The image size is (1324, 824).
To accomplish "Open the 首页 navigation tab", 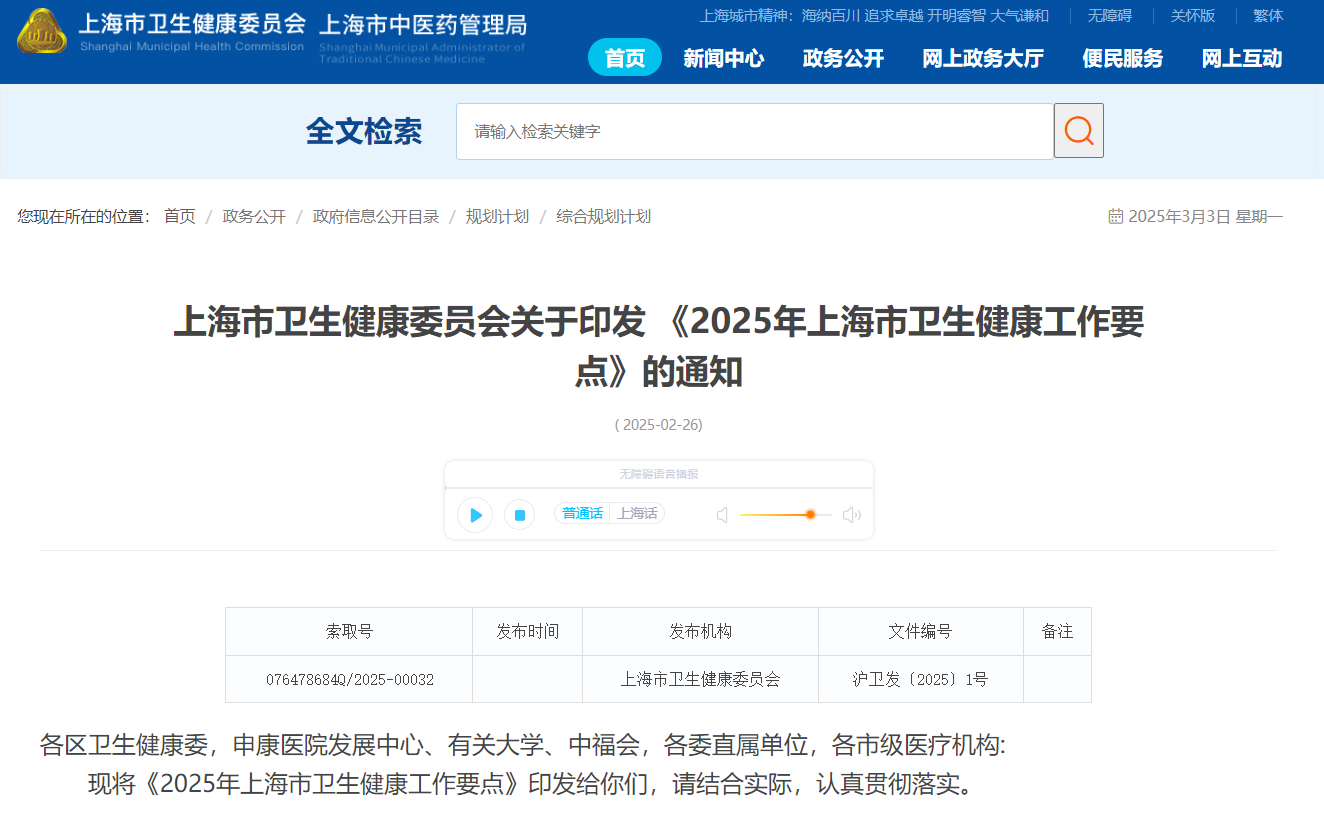I will pos(625,58).
